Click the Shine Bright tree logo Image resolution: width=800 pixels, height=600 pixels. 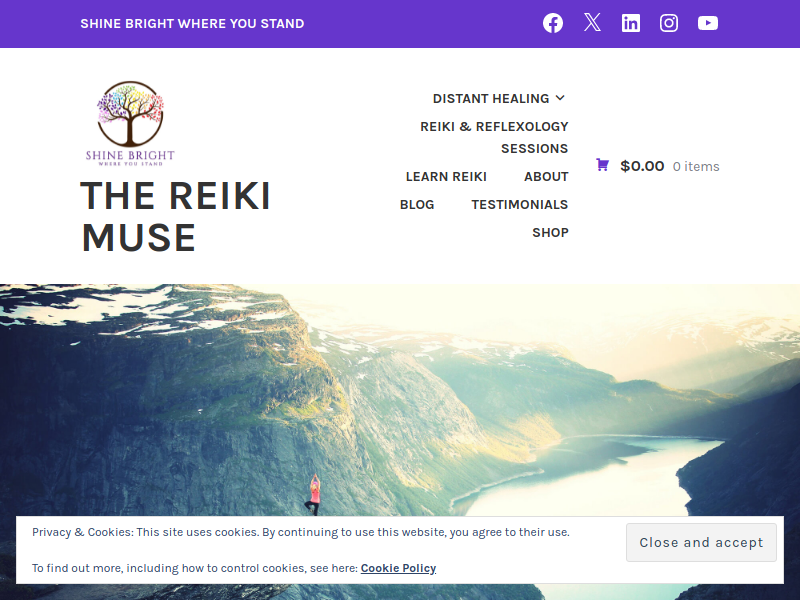(x=130, y=123)
